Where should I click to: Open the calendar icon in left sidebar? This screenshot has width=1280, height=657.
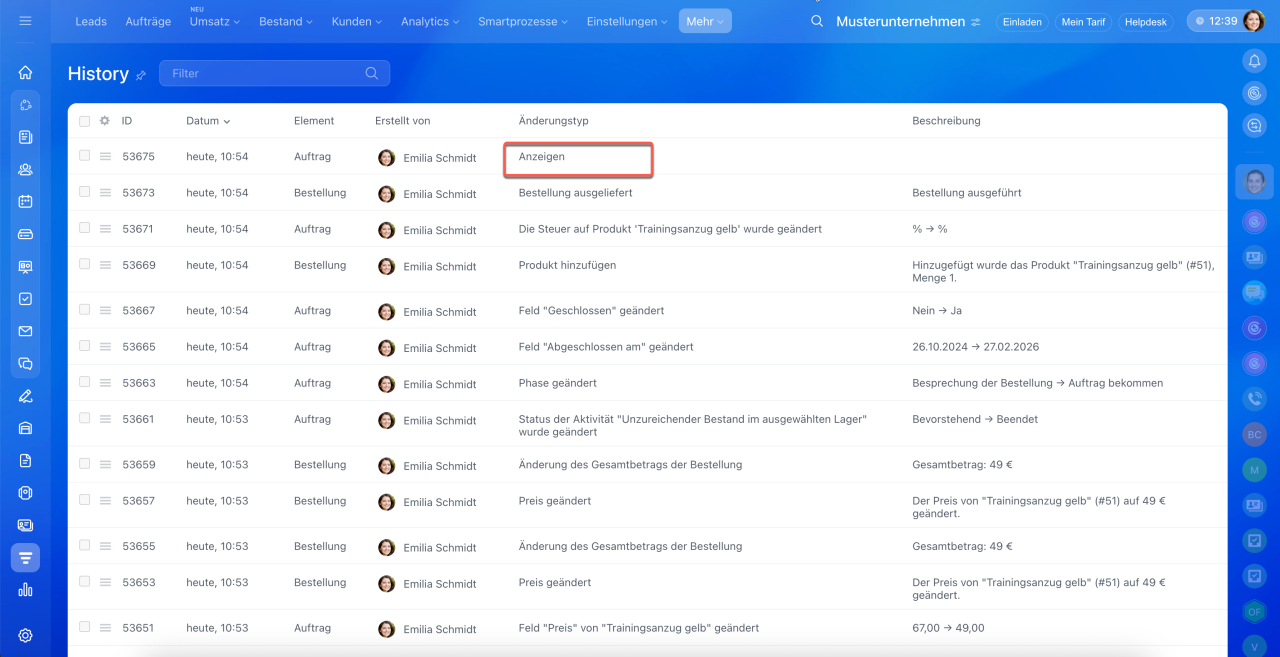pyautogui.click(x=25, y=201)
